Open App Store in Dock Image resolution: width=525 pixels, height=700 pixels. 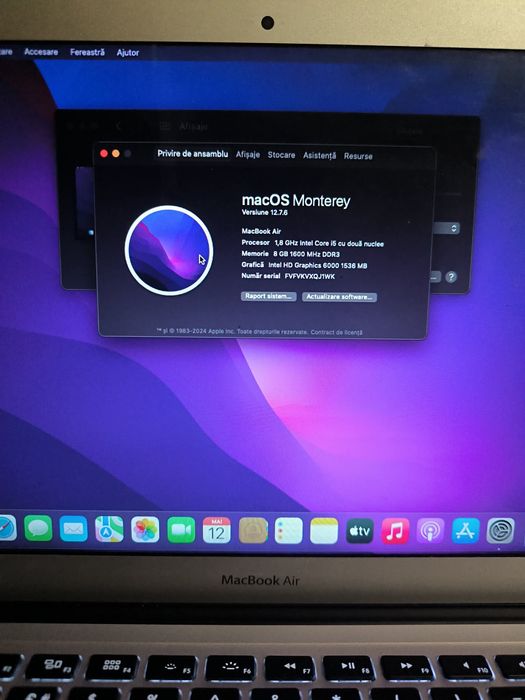[465, 531]
